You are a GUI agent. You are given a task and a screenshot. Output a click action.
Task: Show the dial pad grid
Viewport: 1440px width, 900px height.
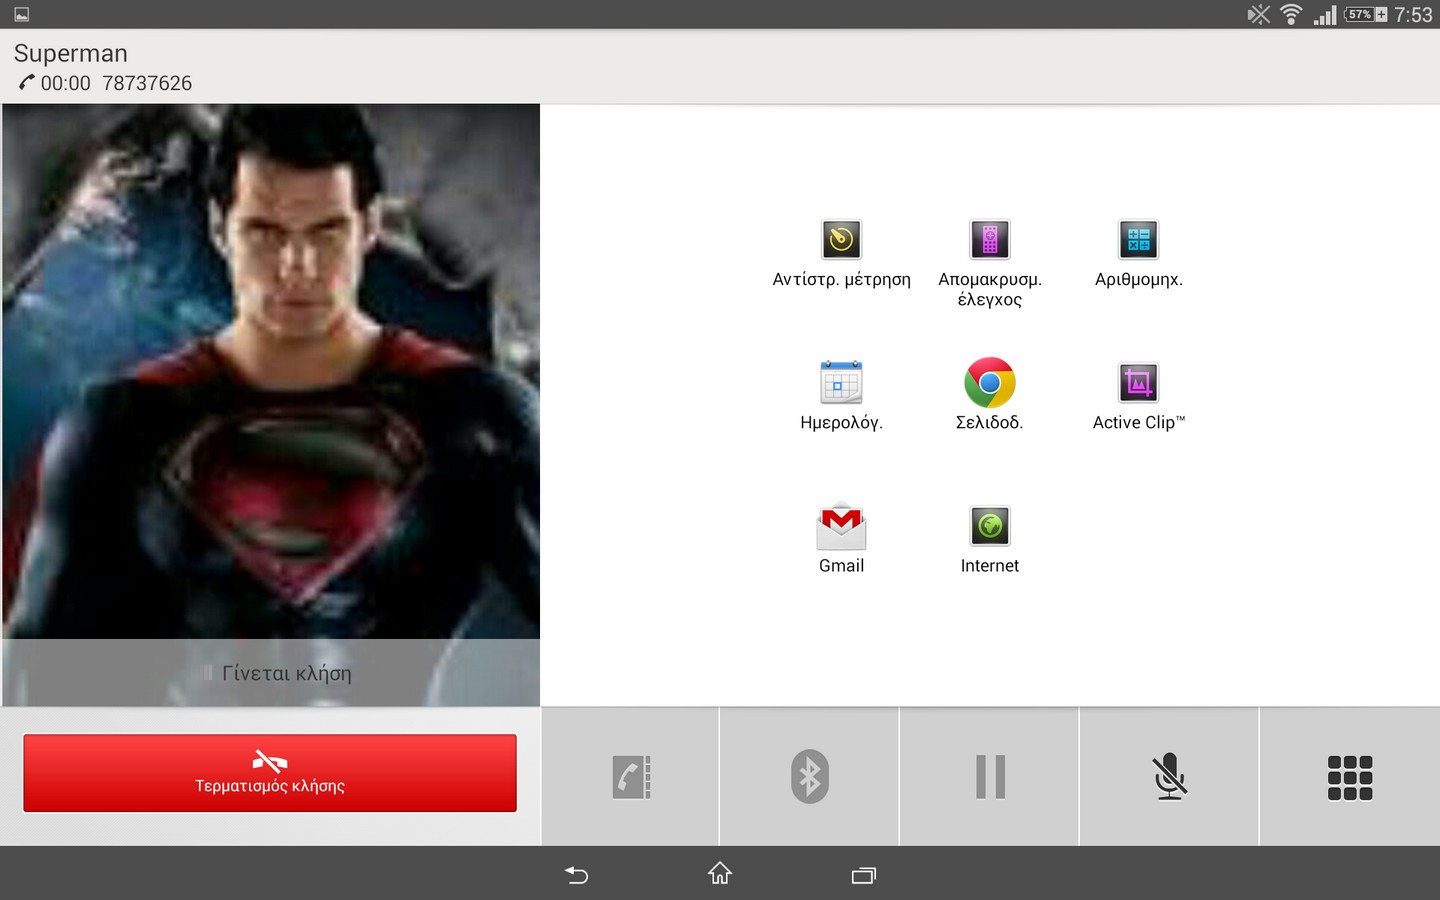pyautogui.click(x=1350, y=777)
